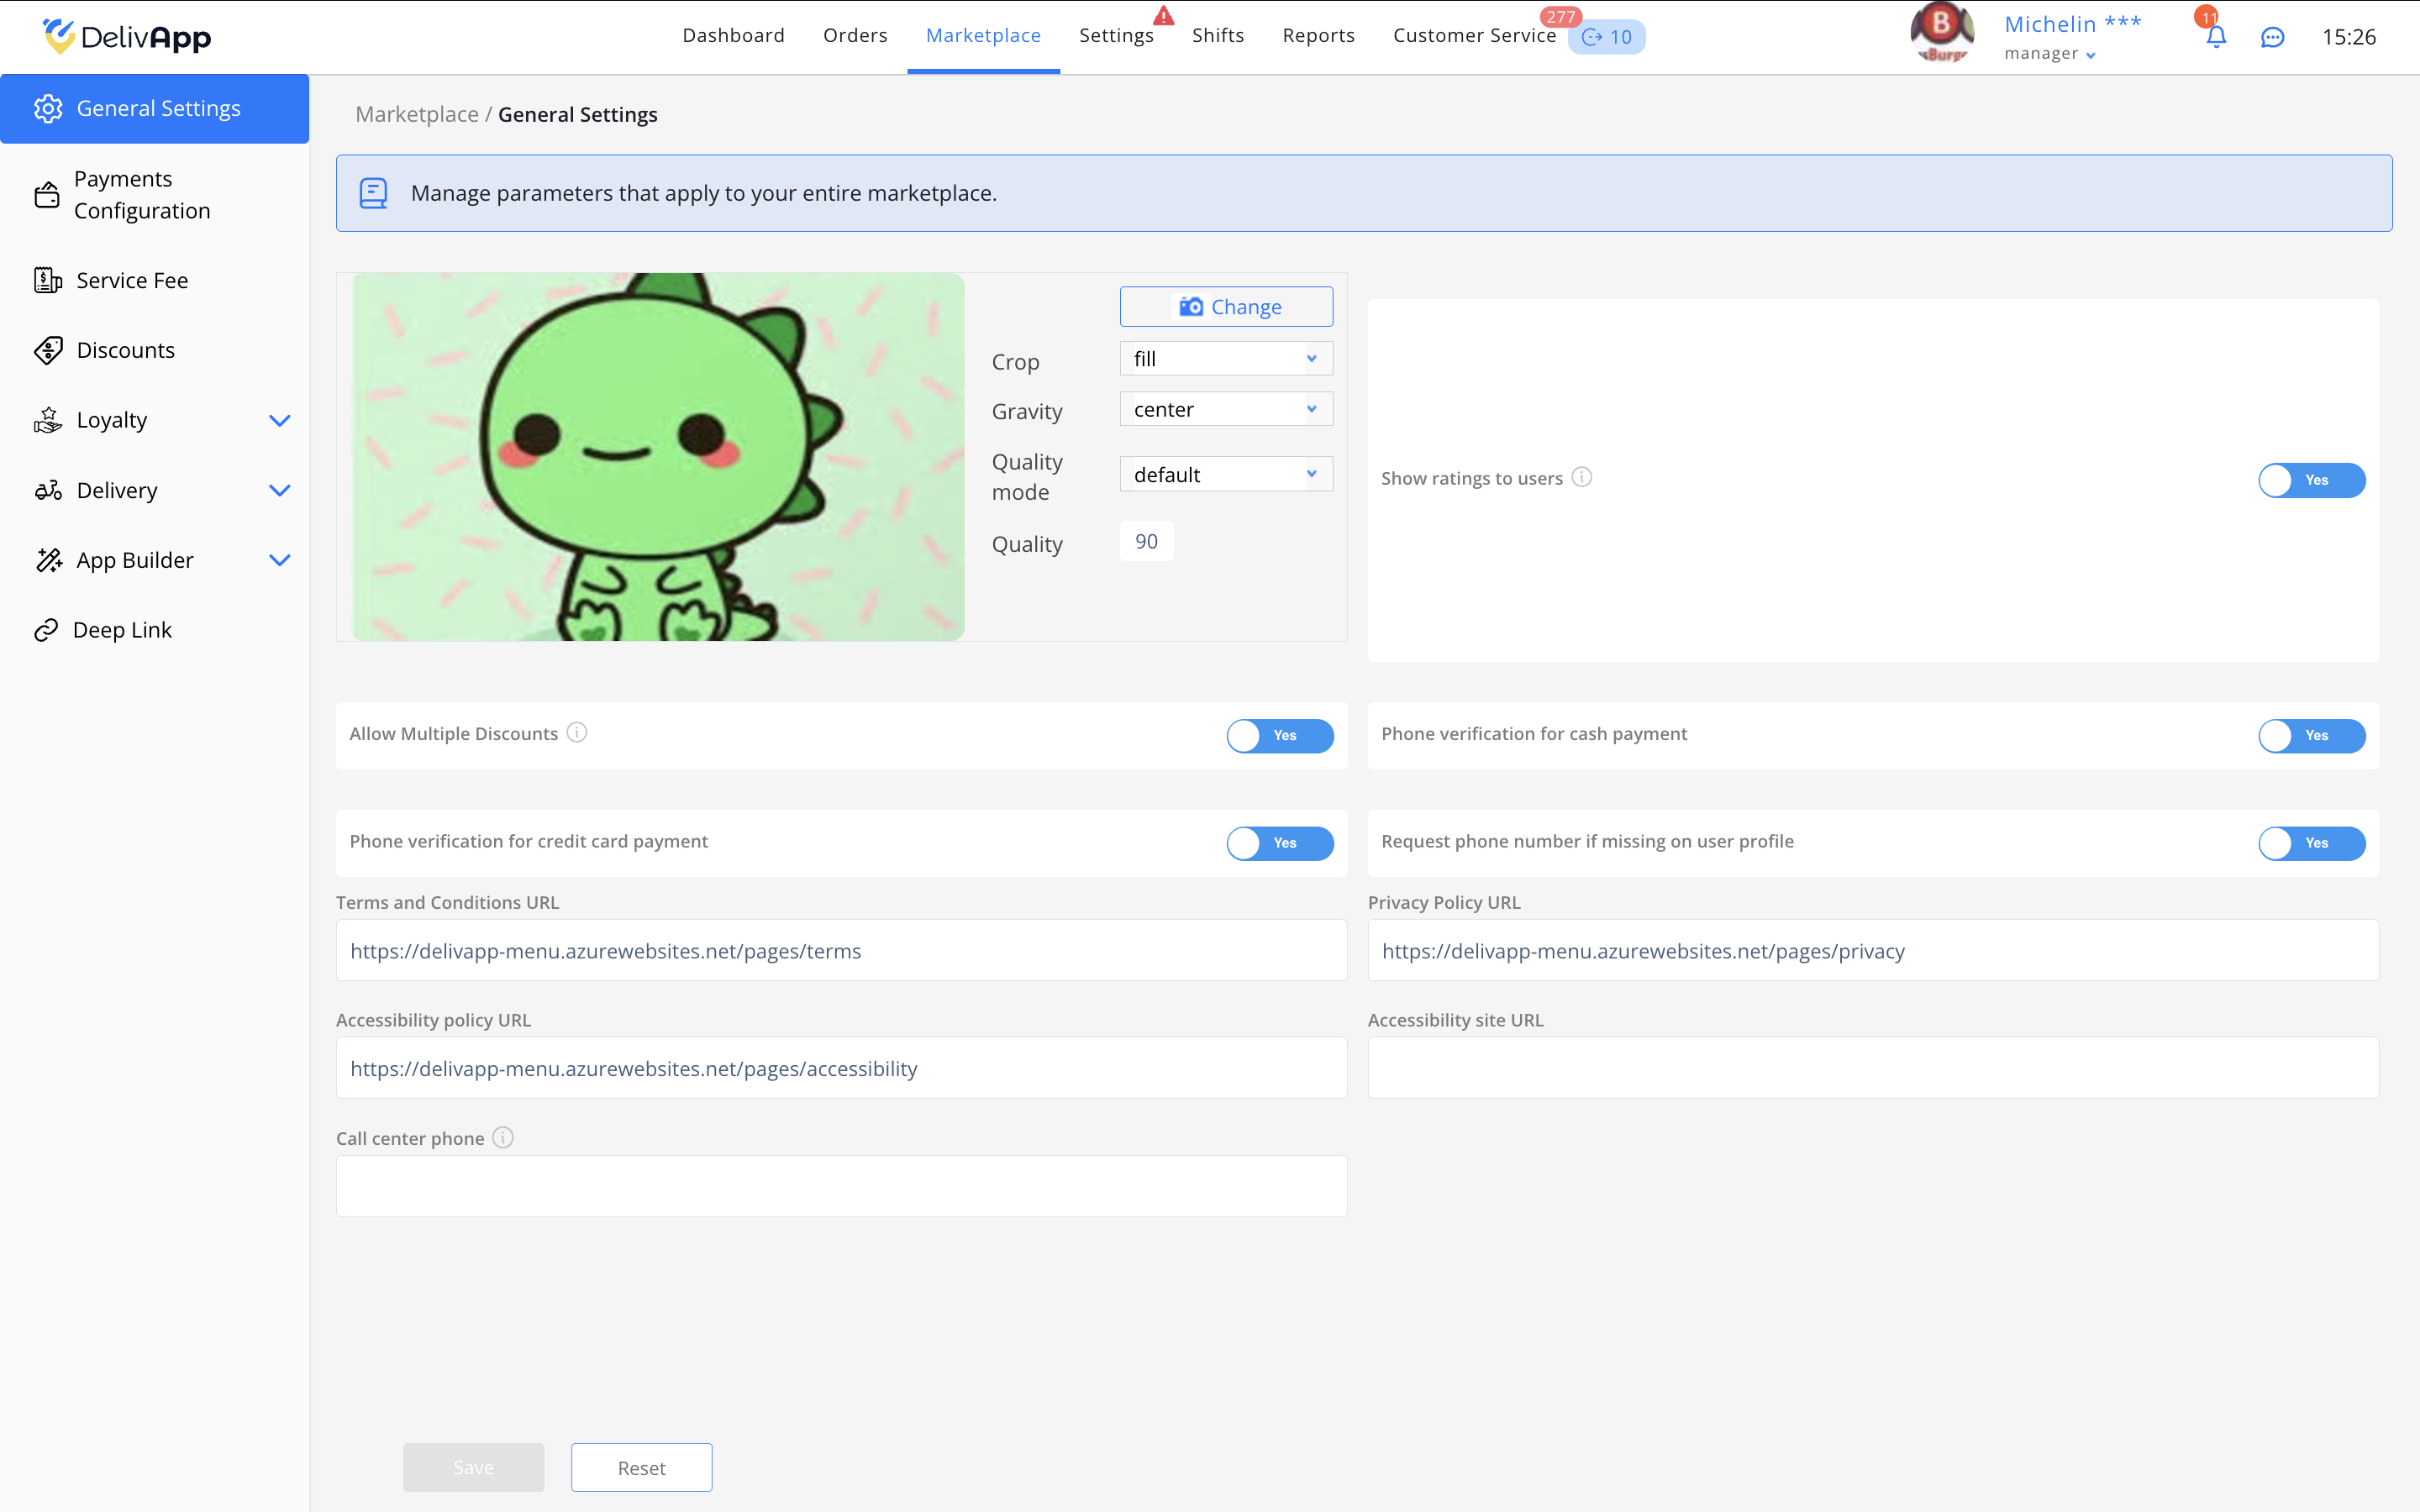Click the Accessibility site URL input field

1872,1068
